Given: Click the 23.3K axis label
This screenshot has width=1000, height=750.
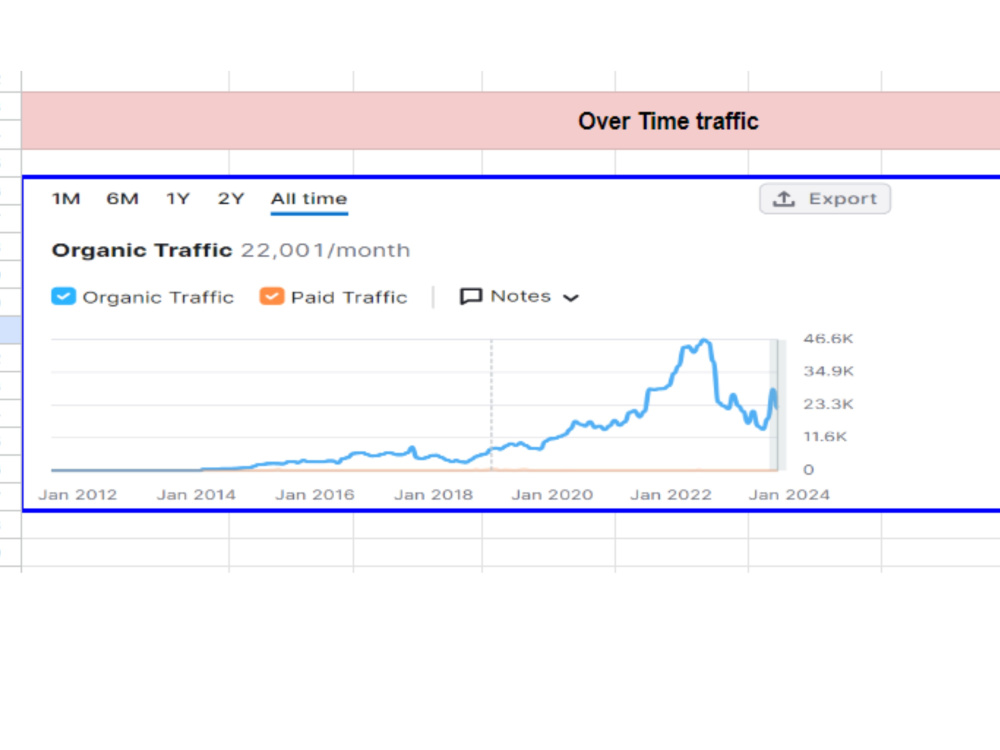Looking at the screenshot, I should click(828, 404).
